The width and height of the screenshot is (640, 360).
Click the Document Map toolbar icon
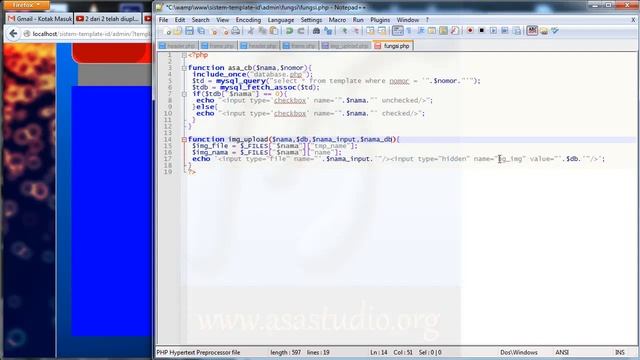pos(443,31)
